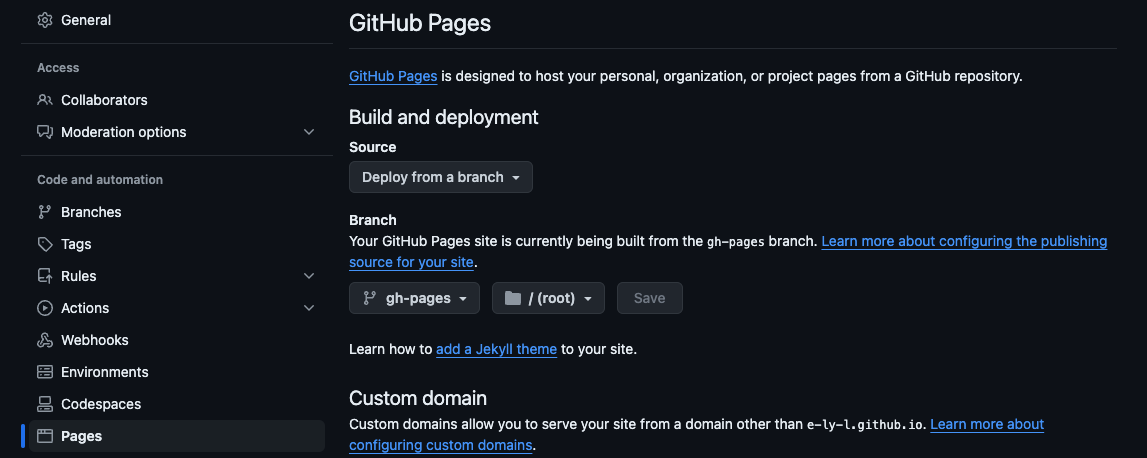Open the gh-pages branch selector
This screenshot has height=458, width=1147.
[414, 298]
